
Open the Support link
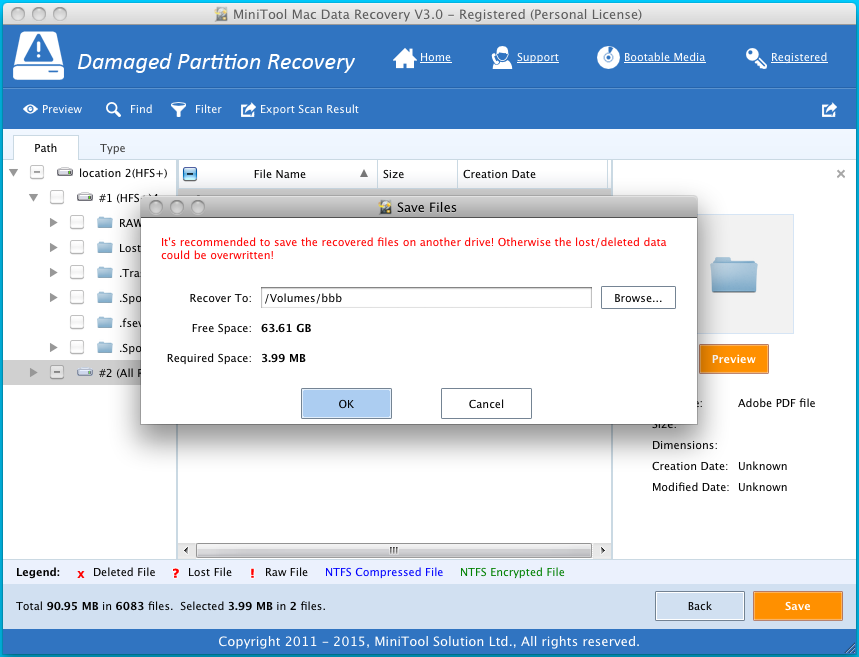(x=537, y=57)
